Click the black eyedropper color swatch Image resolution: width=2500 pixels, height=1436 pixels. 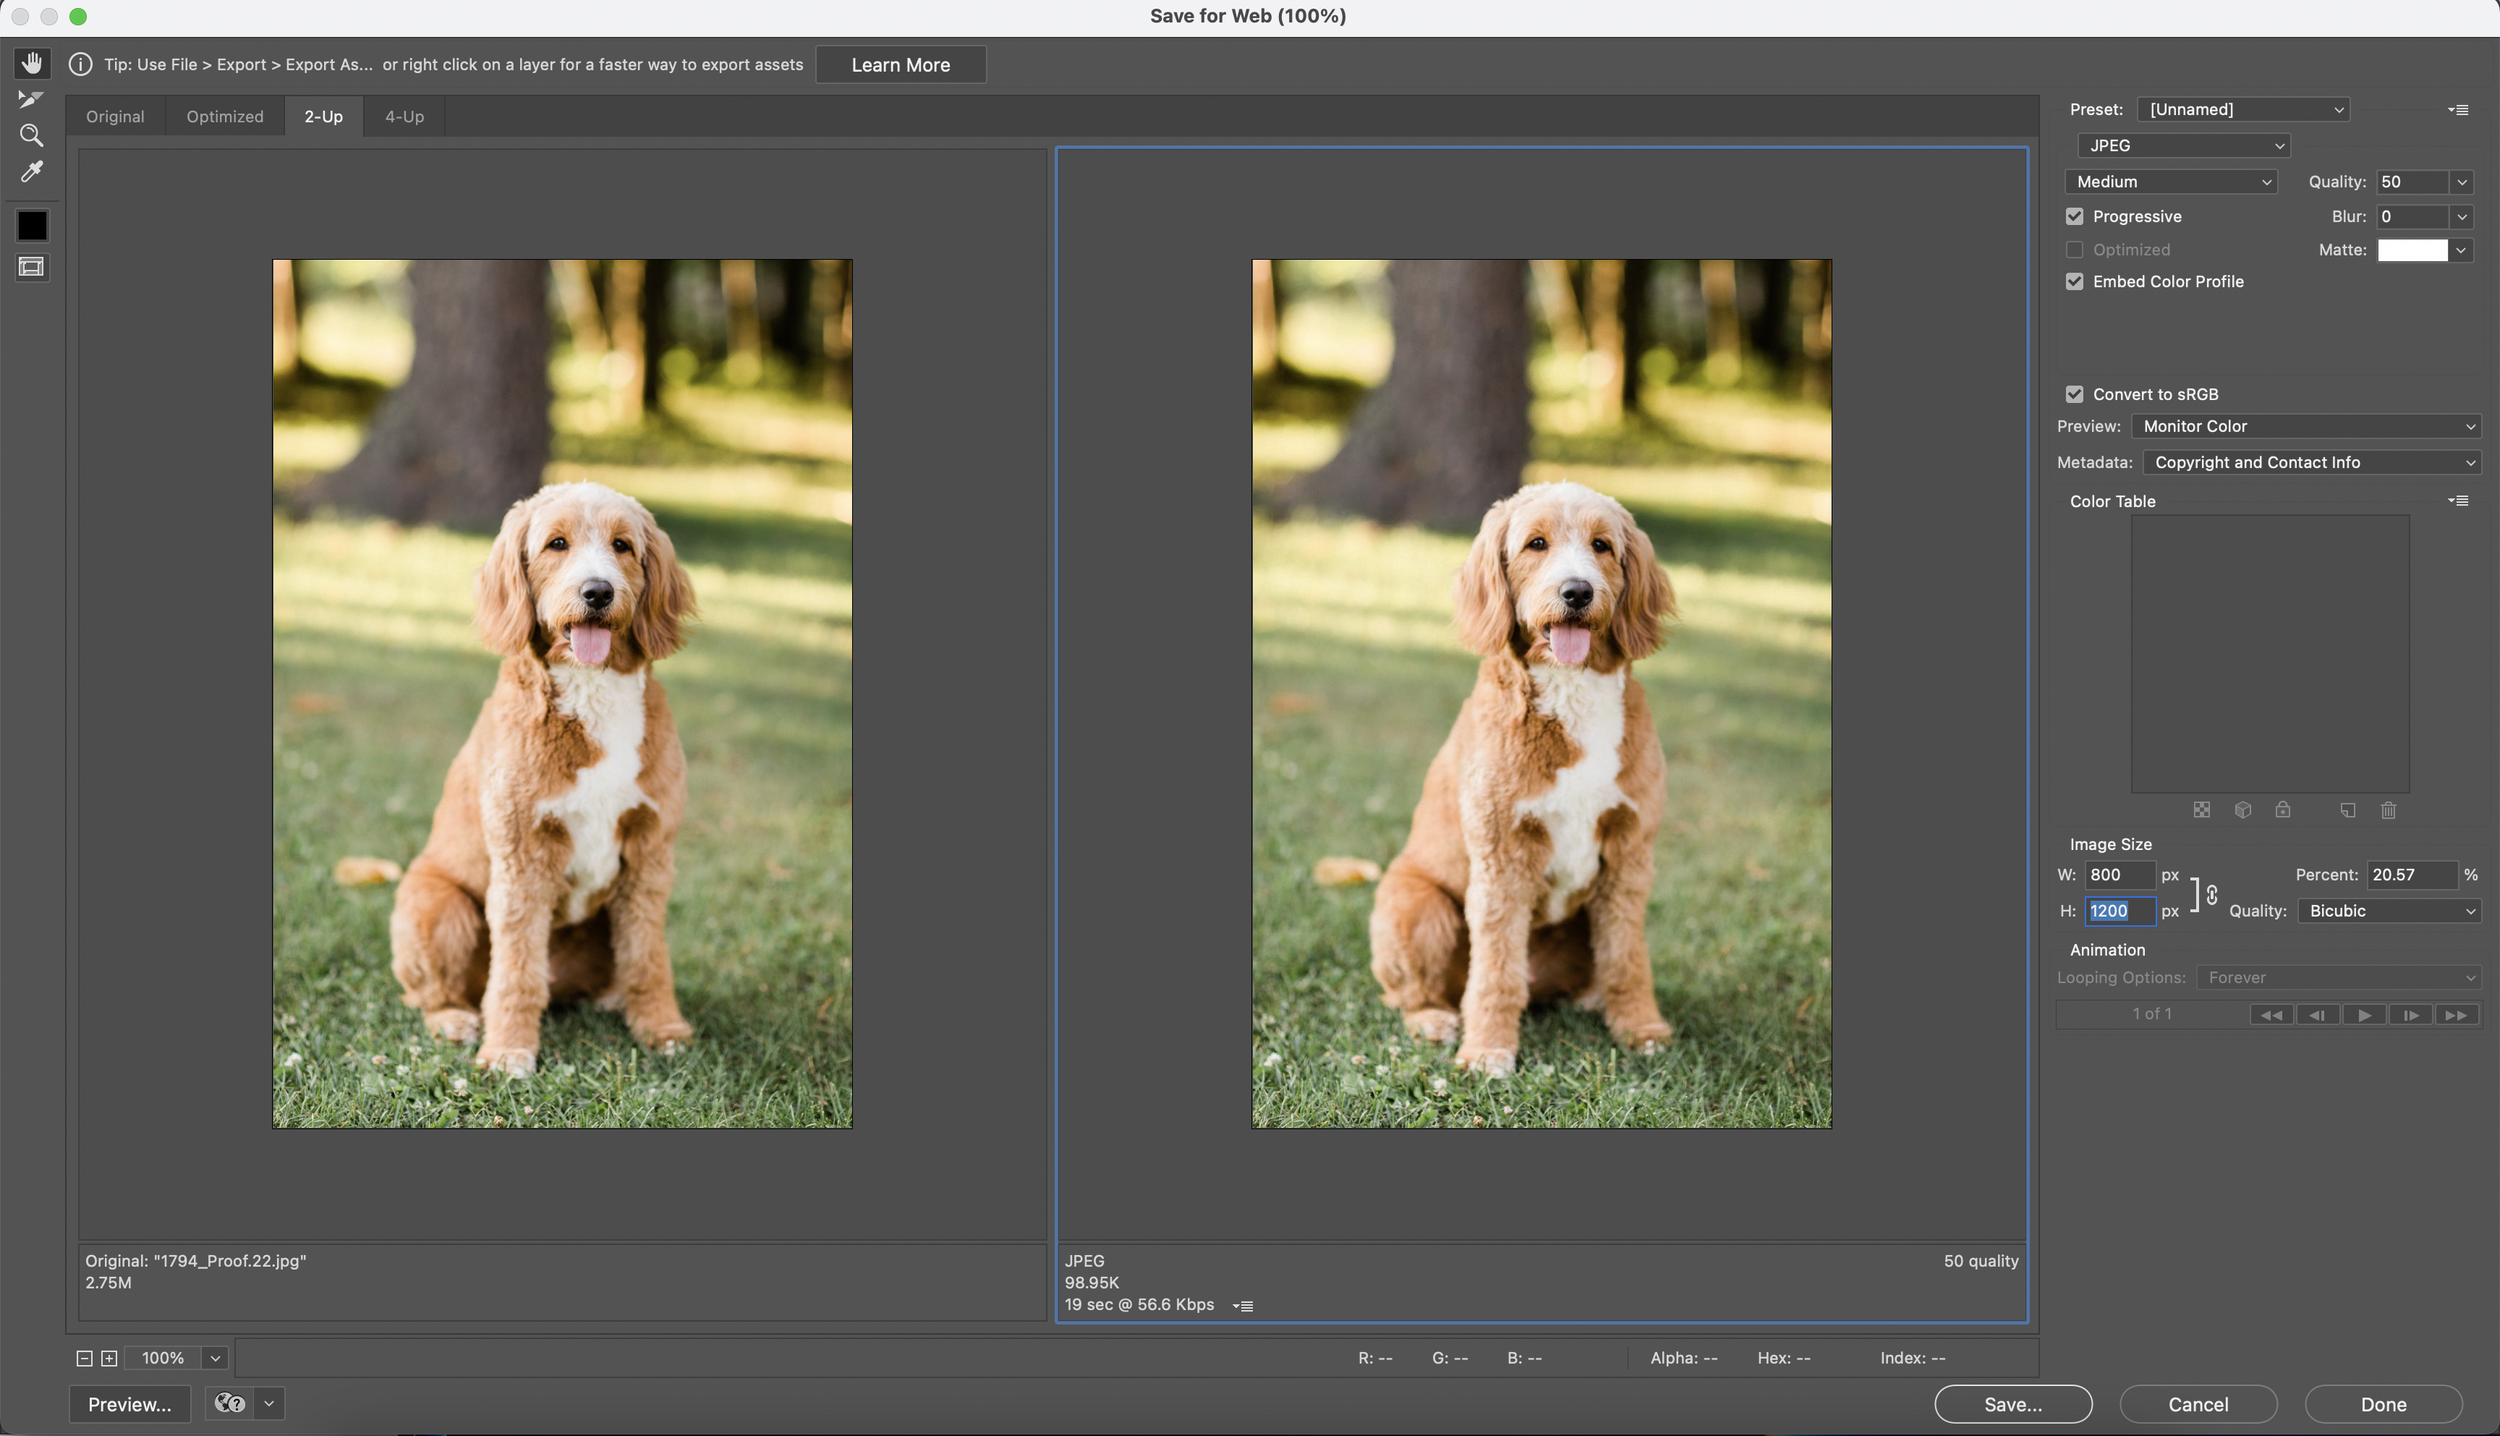(32, 226)
